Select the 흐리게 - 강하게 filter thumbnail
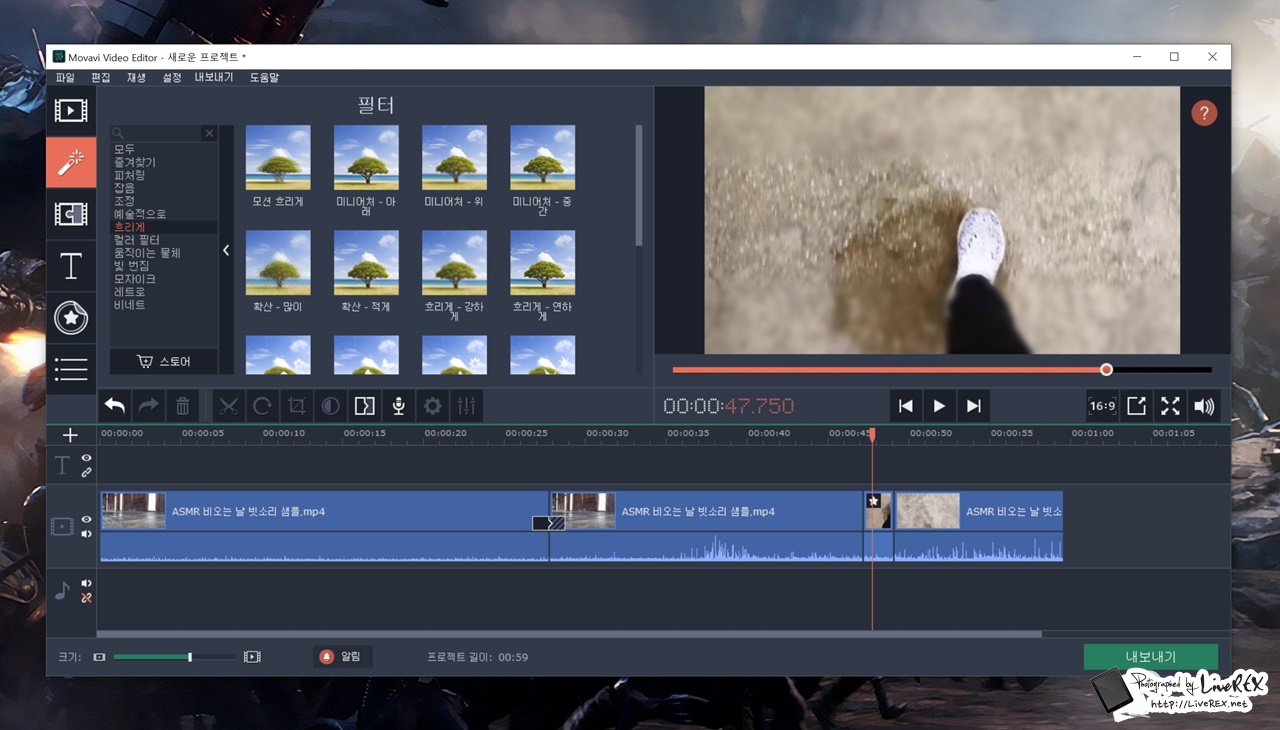This screenshot has height=730, width=1280. (454, 263)
